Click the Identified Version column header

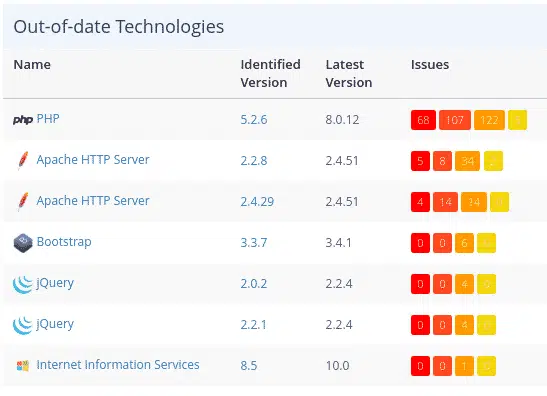pyautogui.click(x=270, y=74)
